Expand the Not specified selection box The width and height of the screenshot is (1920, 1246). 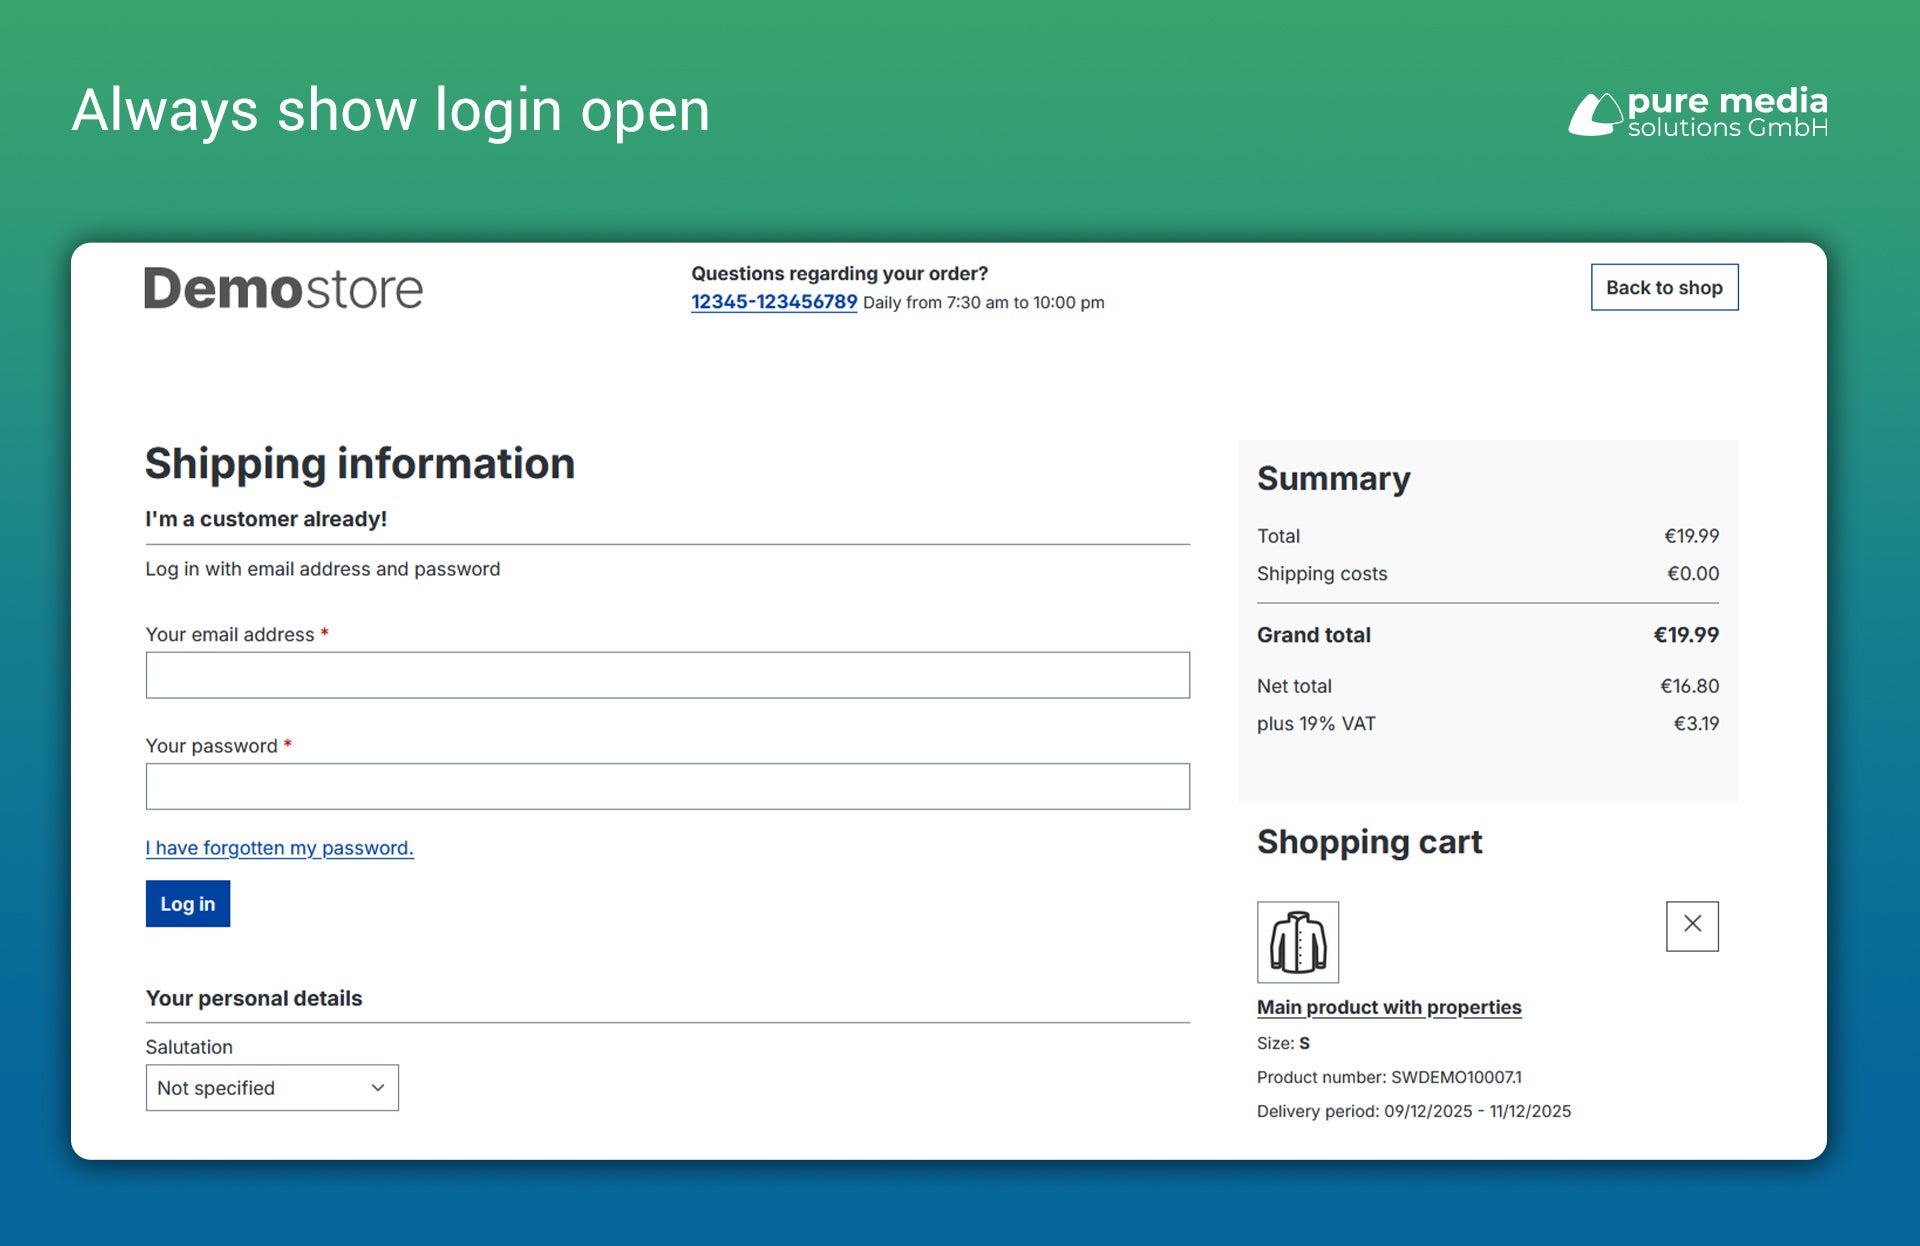(x=271, y=1087)
